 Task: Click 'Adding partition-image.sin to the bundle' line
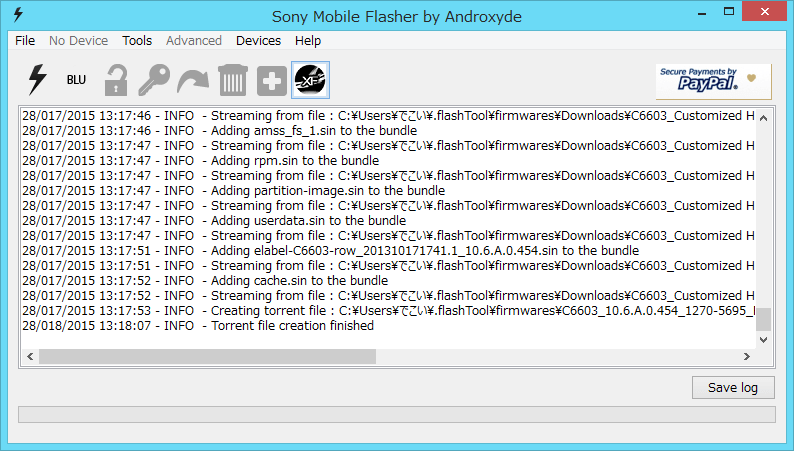(233, 190)
